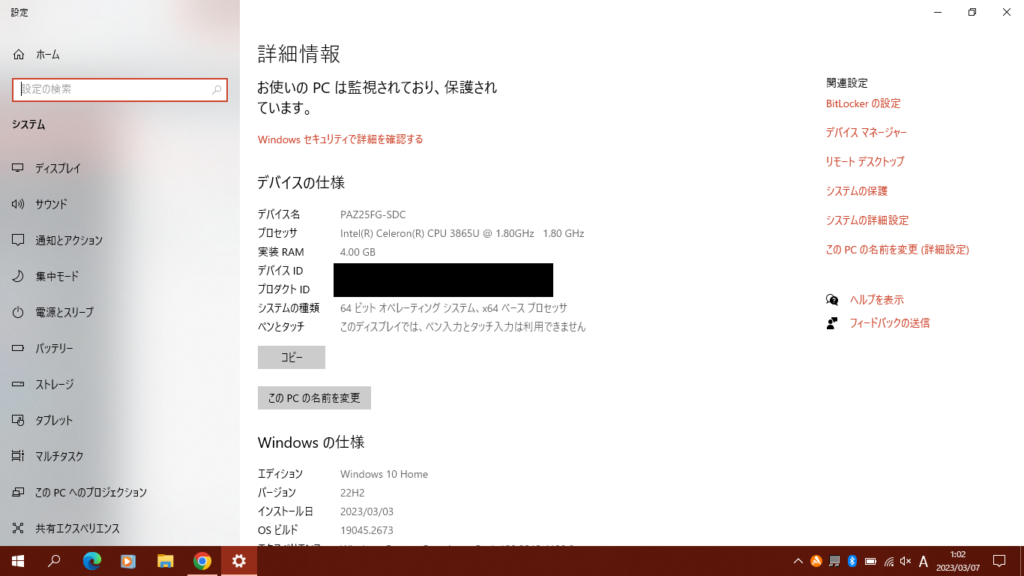This screenshot has width=1024, height=576.
Task: Click the リモート デスクトップ related link
Action: (864, 161)
